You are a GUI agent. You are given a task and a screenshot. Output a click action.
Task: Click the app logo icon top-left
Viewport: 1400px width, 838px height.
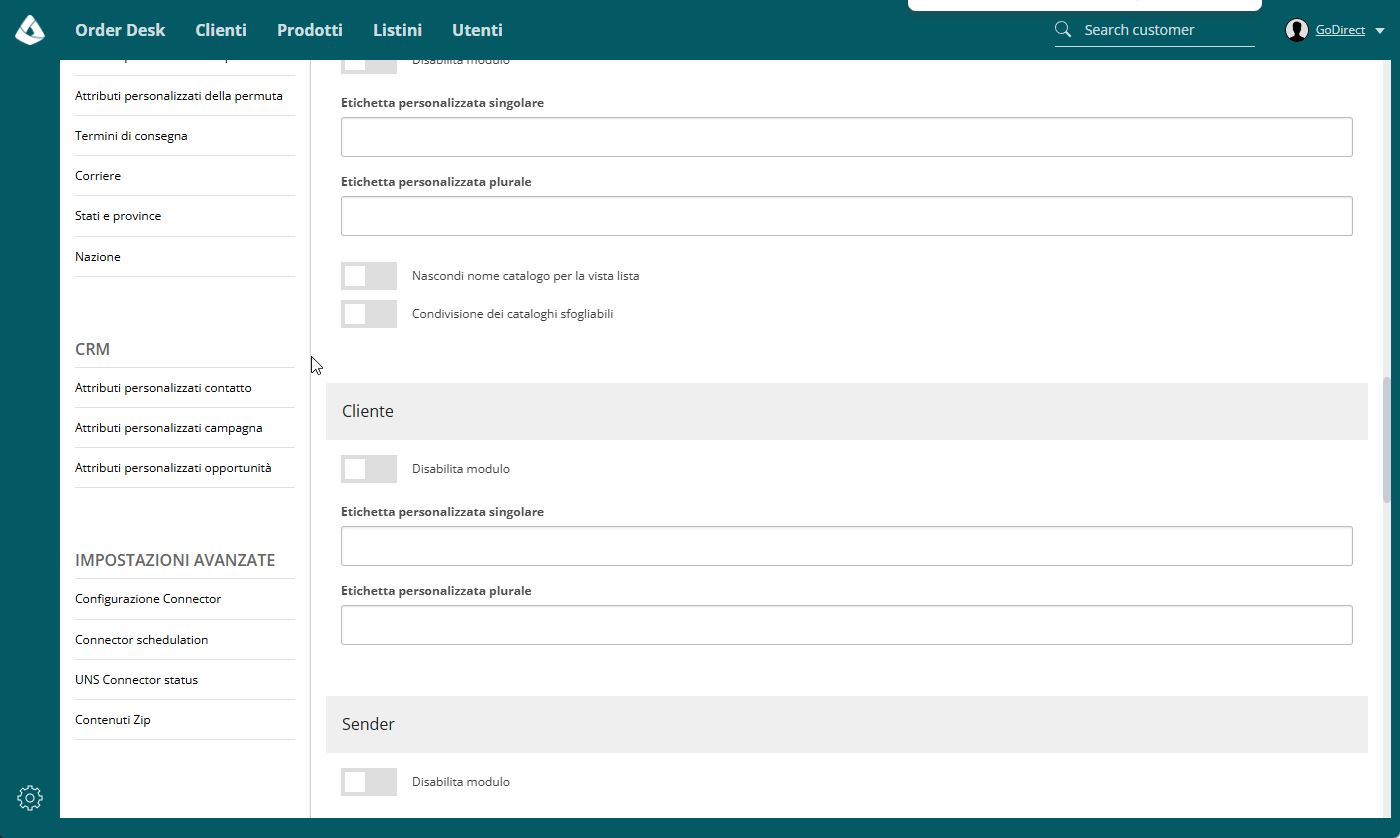tap(30, 30)
